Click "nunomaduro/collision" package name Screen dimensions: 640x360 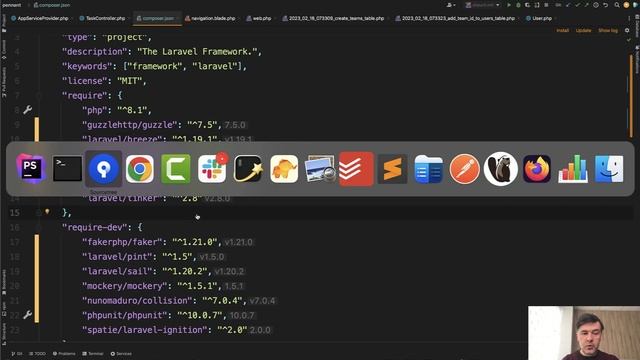tap(137, 301)
